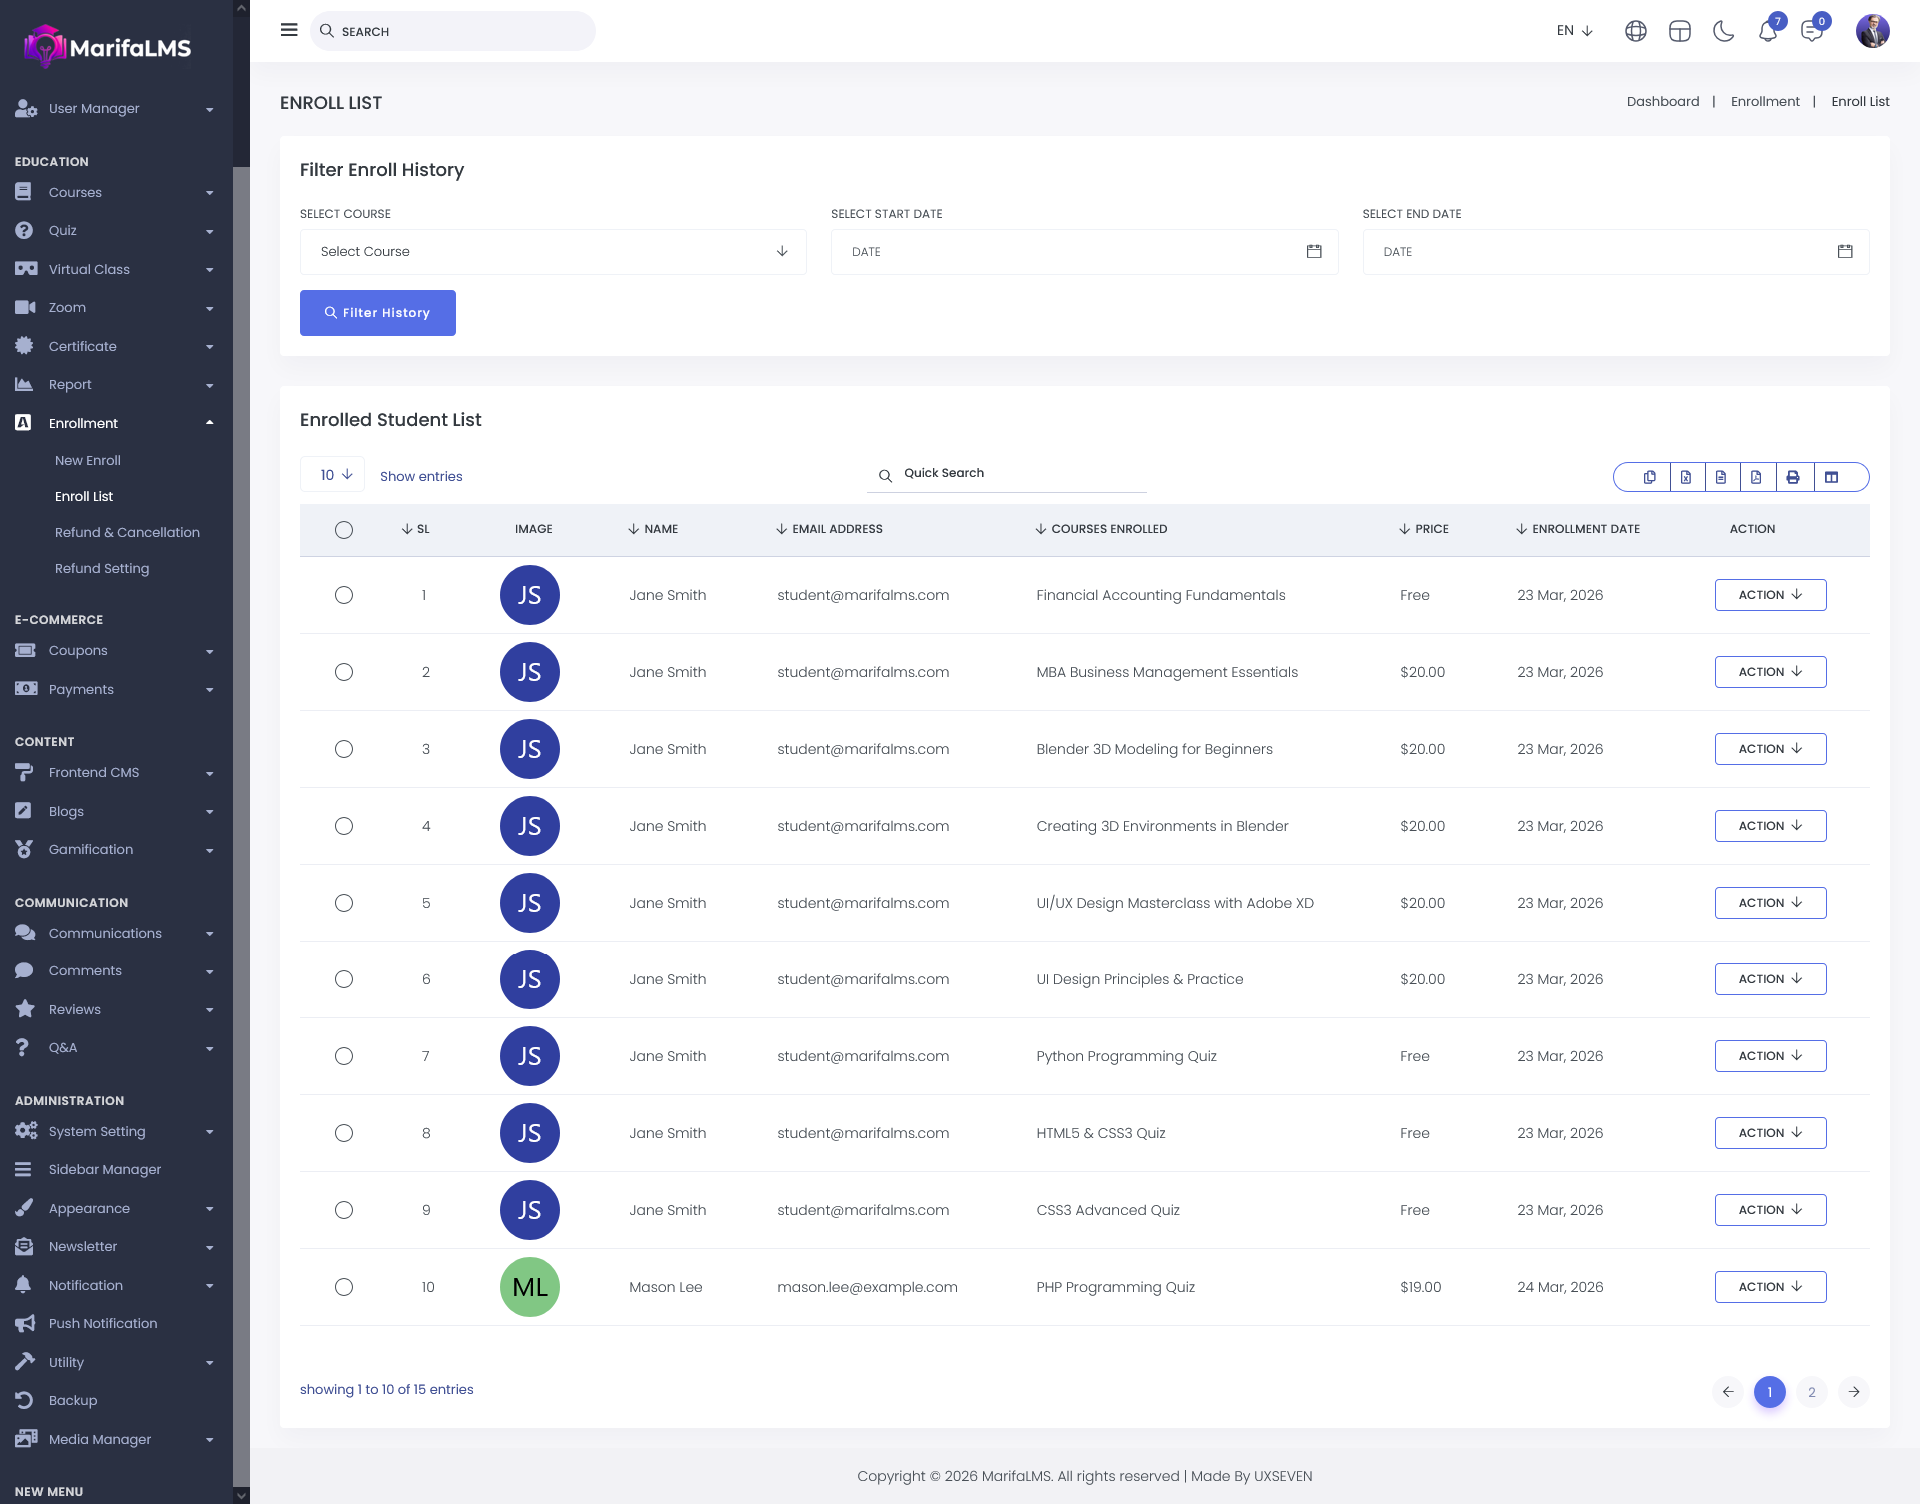Click the hamburger menu icon
1920x1505 pixels.
point(289,30)
